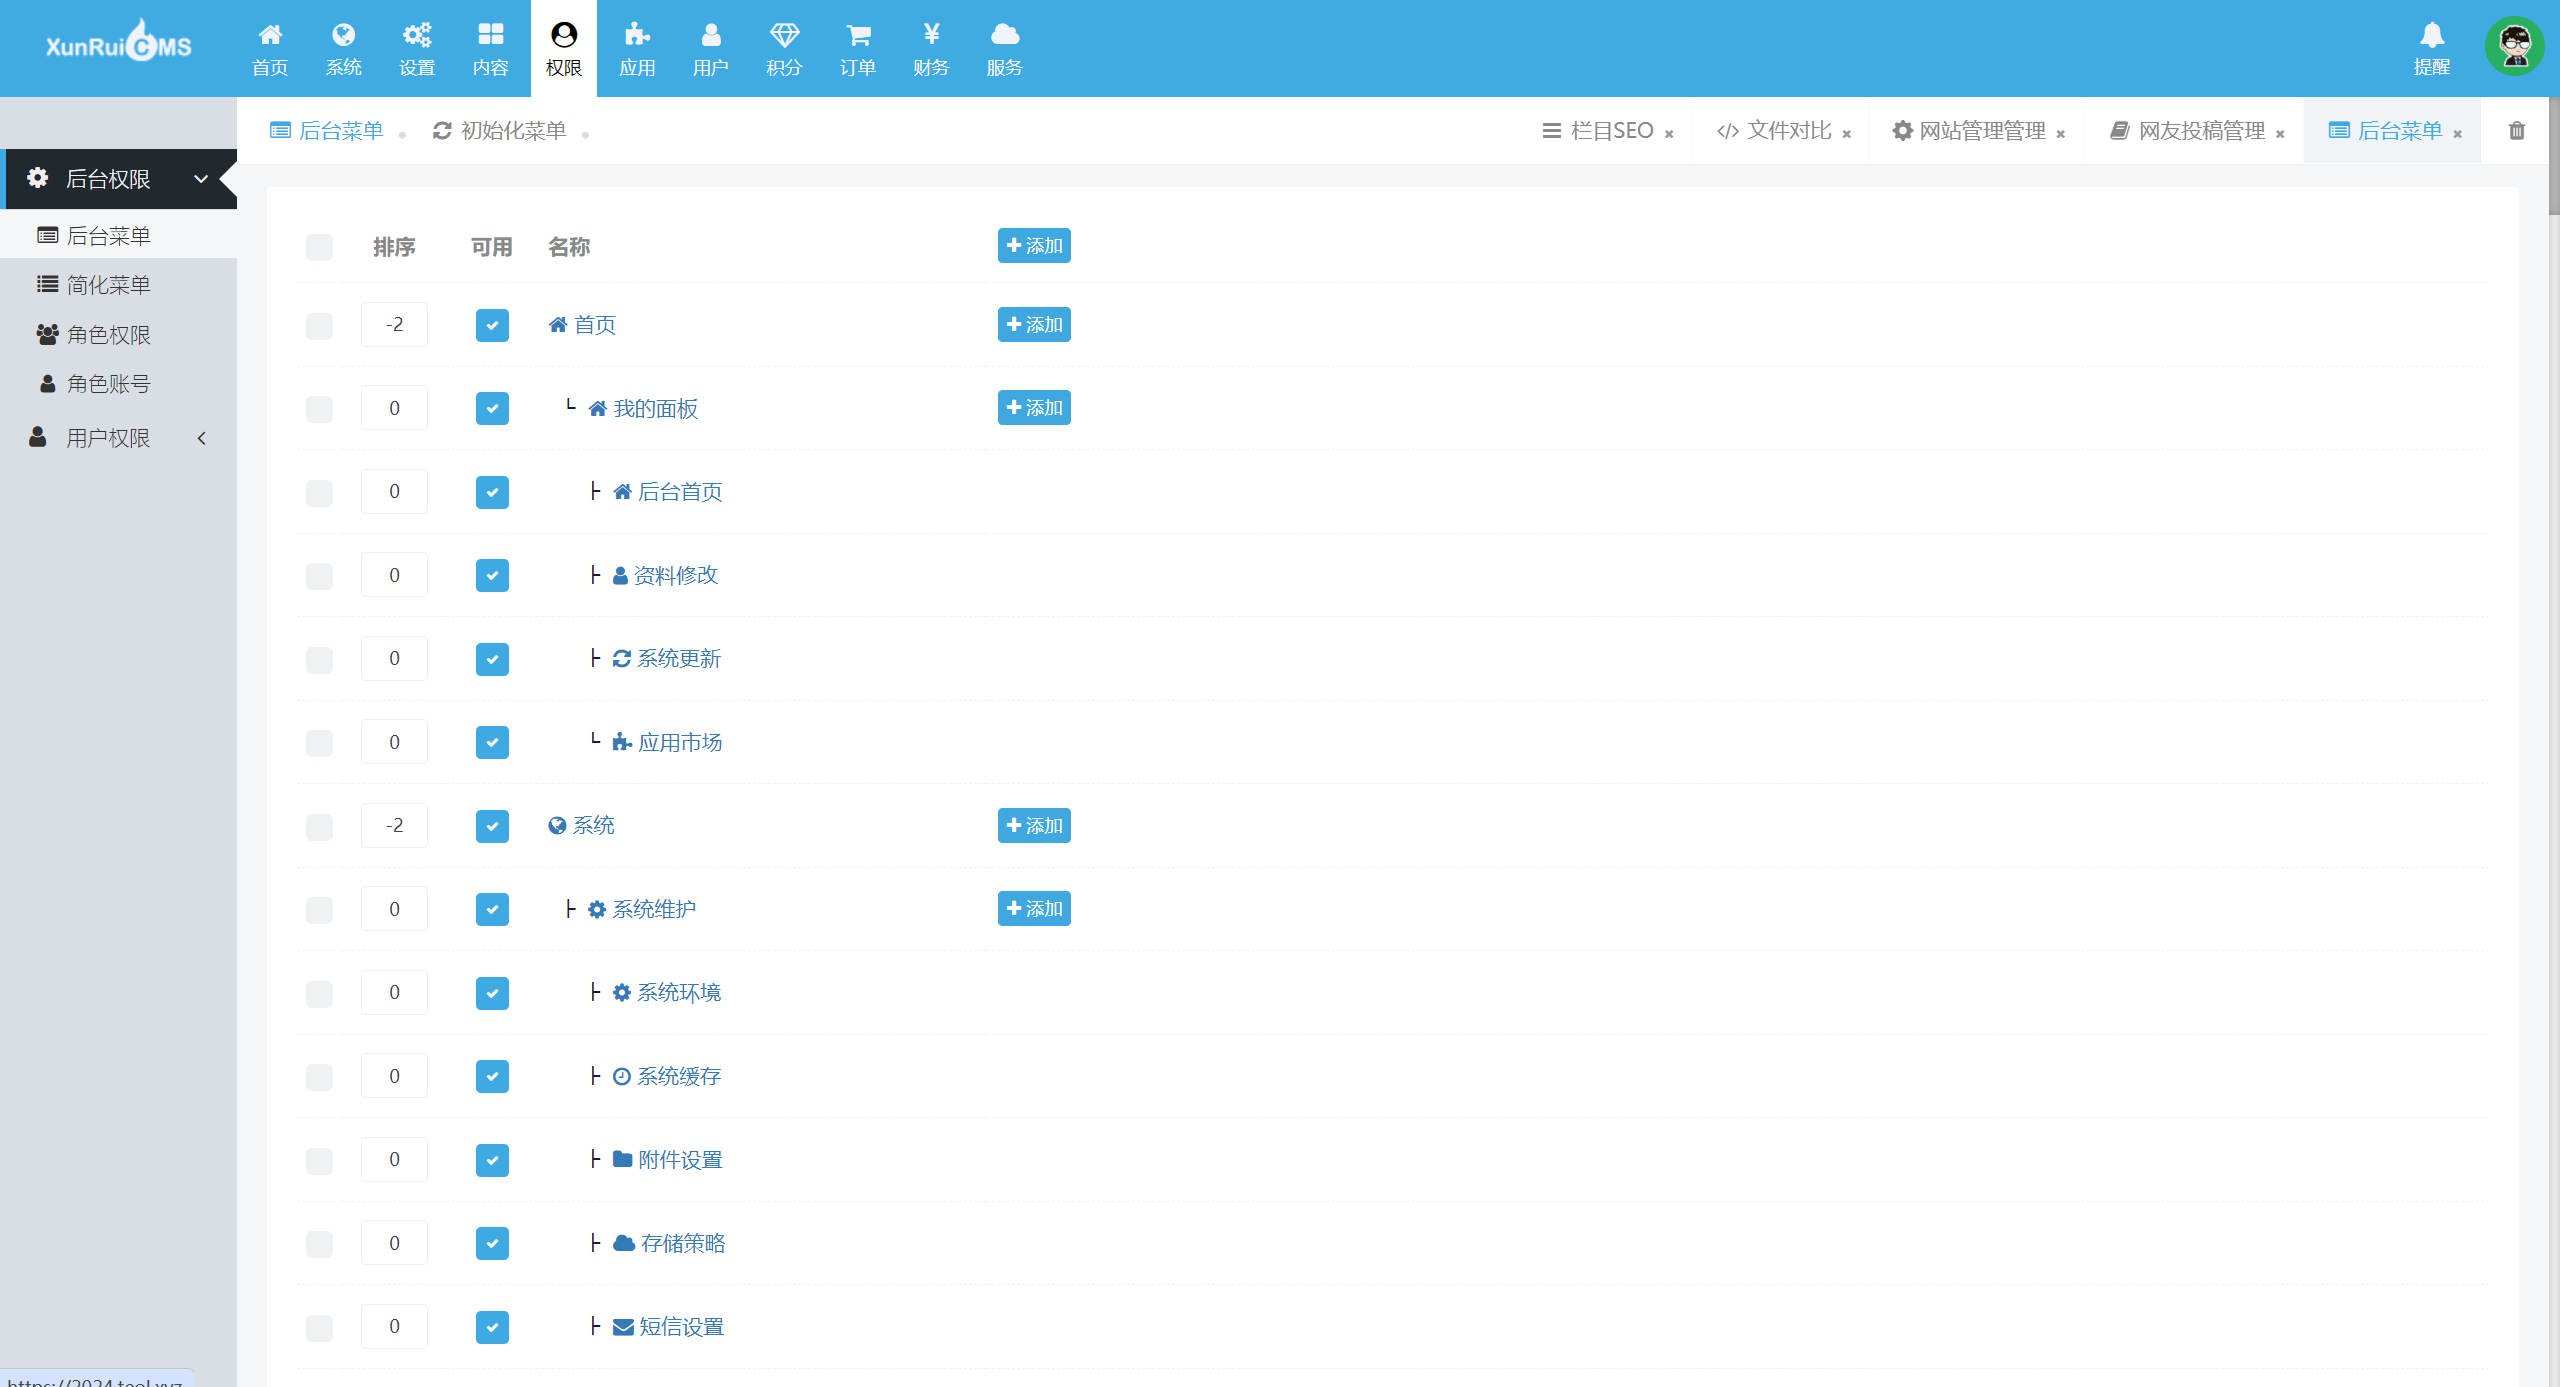The width and height of the screenshot is (2560, 1387).
Task: Expand the 用户权限 sidebar section chevron
Action: (x=201, y=438)
